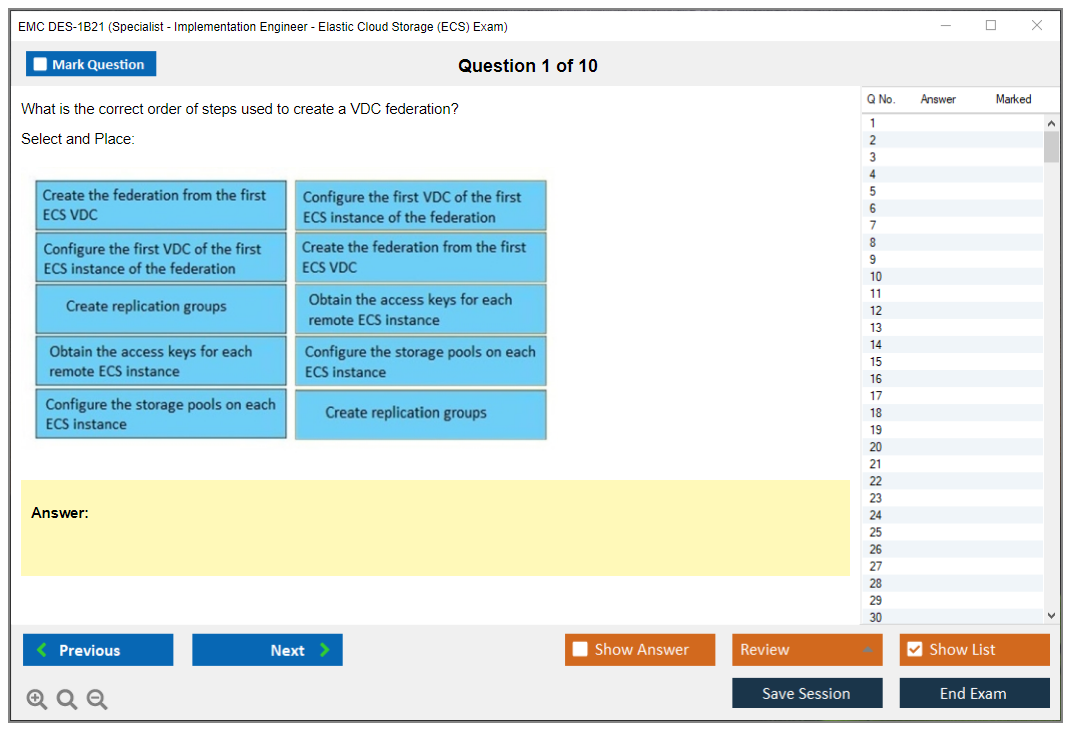Minimize the exam window
The width and height of the screenshot is (1075, 735).
pos(946,26)
